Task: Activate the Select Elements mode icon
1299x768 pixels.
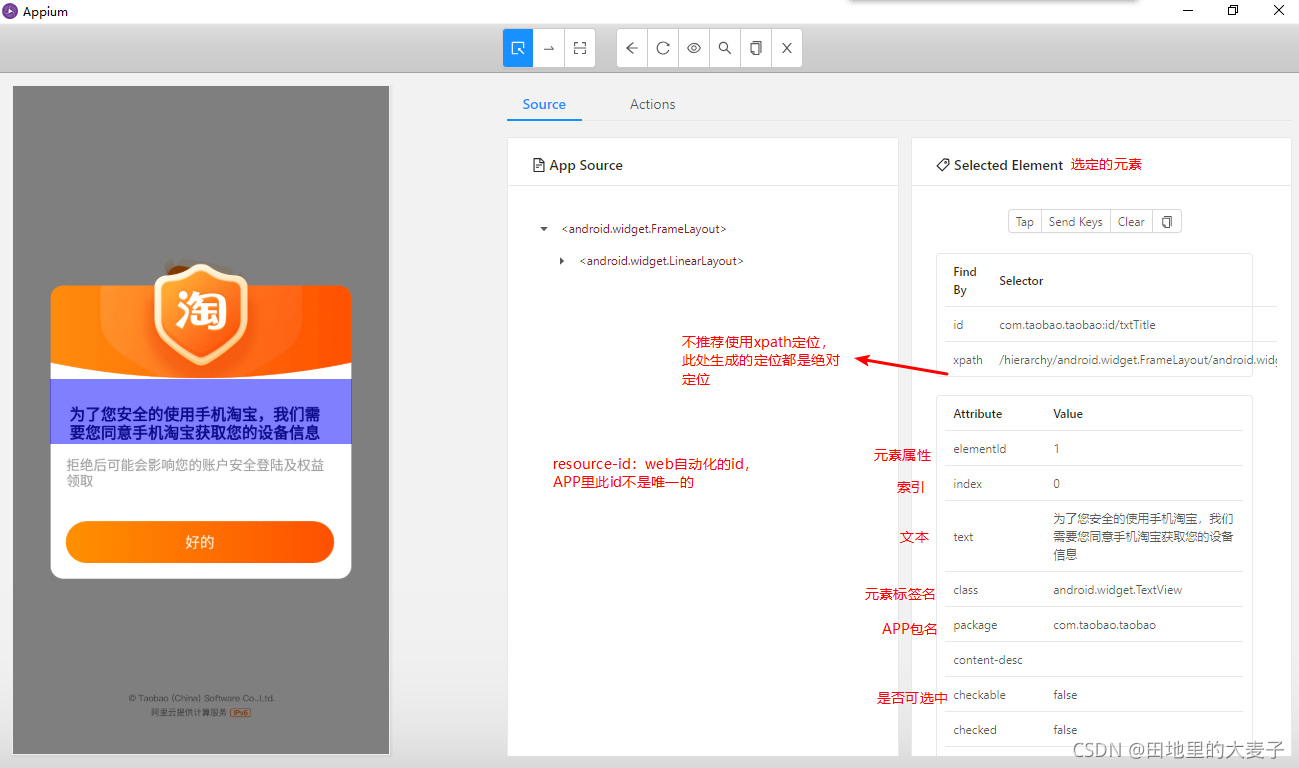Action: click(518, 48)
